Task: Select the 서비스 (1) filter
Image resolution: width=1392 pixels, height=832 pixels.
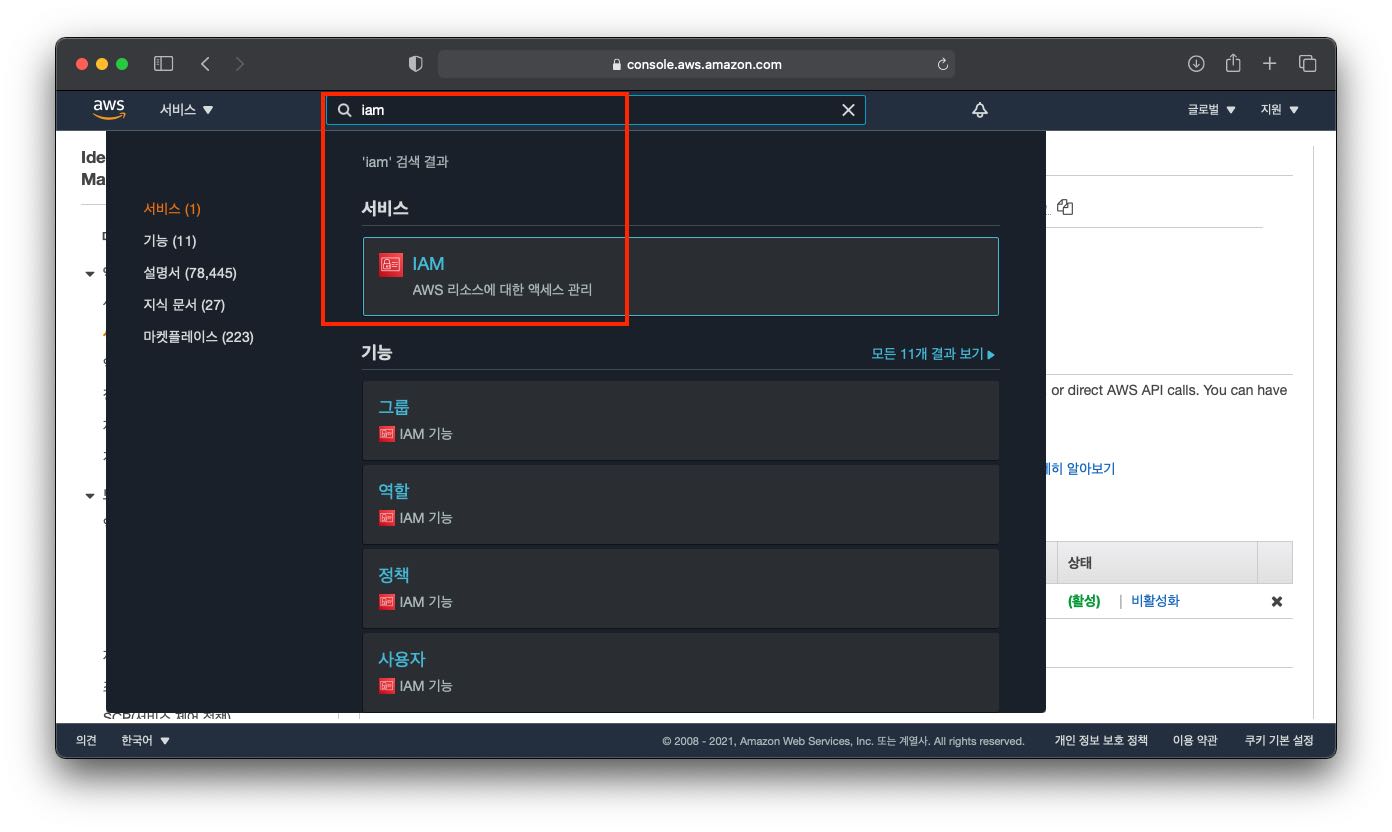Action: (172, 209)
